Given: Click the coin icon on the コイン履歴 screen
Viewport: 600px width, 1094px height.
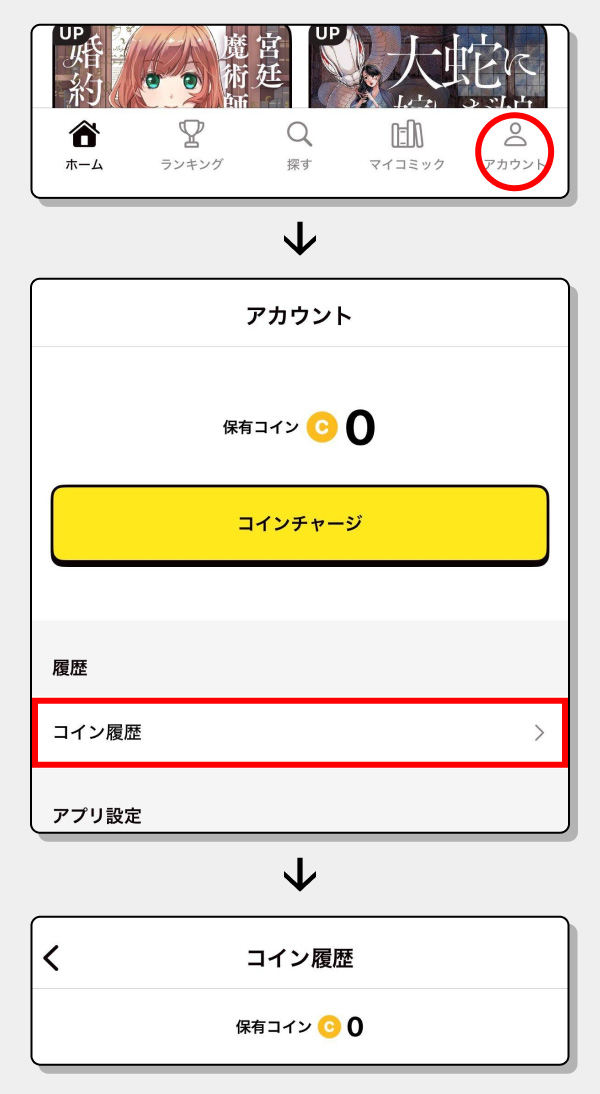Looking at the screenshot, I should click(329, 1026).
